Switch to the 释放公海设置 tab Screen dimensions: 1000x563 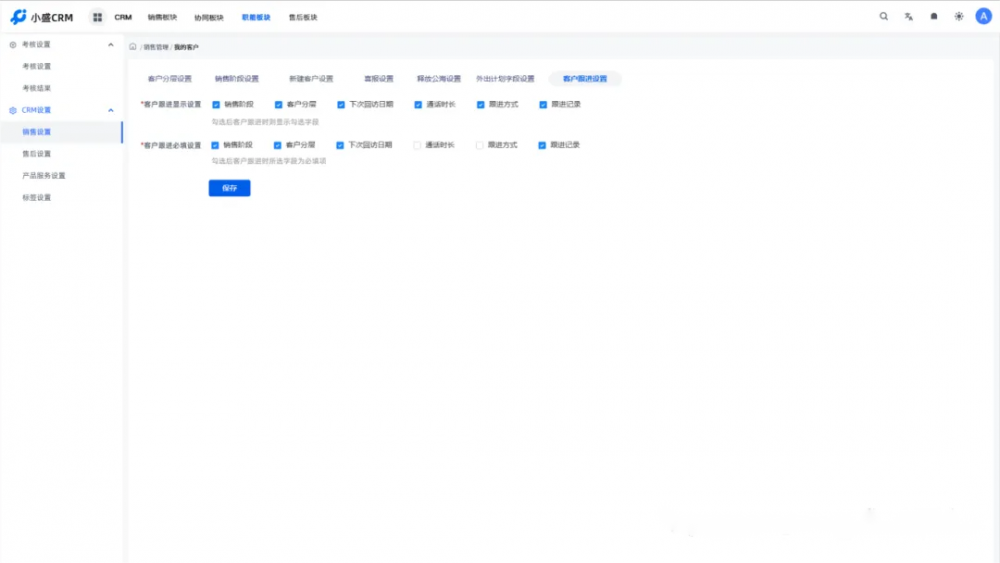[439, 79]
